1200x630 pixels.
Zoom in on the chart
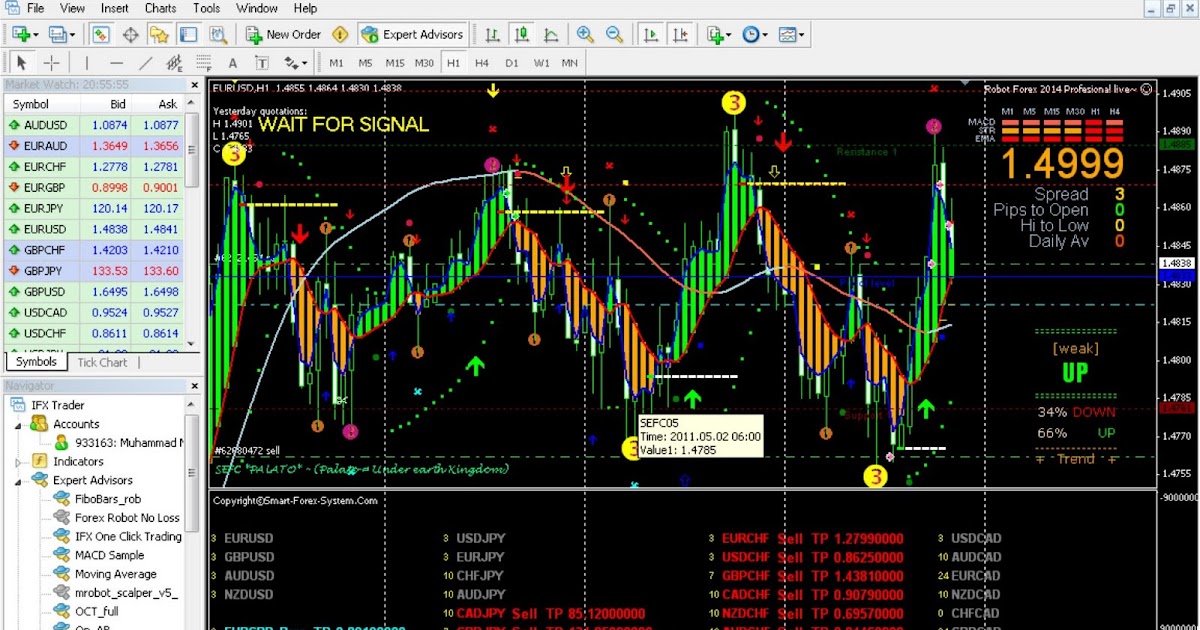tap(585, 35)
